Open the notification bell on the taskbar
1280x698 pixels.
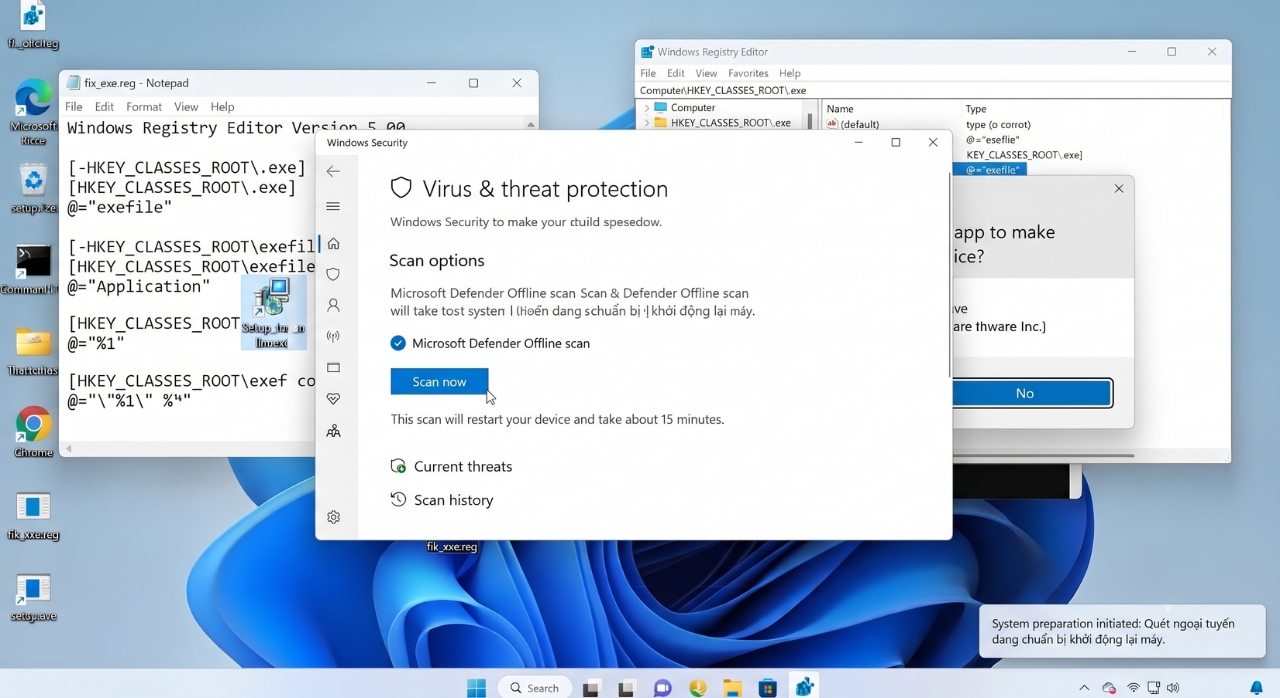(1257, 688)
